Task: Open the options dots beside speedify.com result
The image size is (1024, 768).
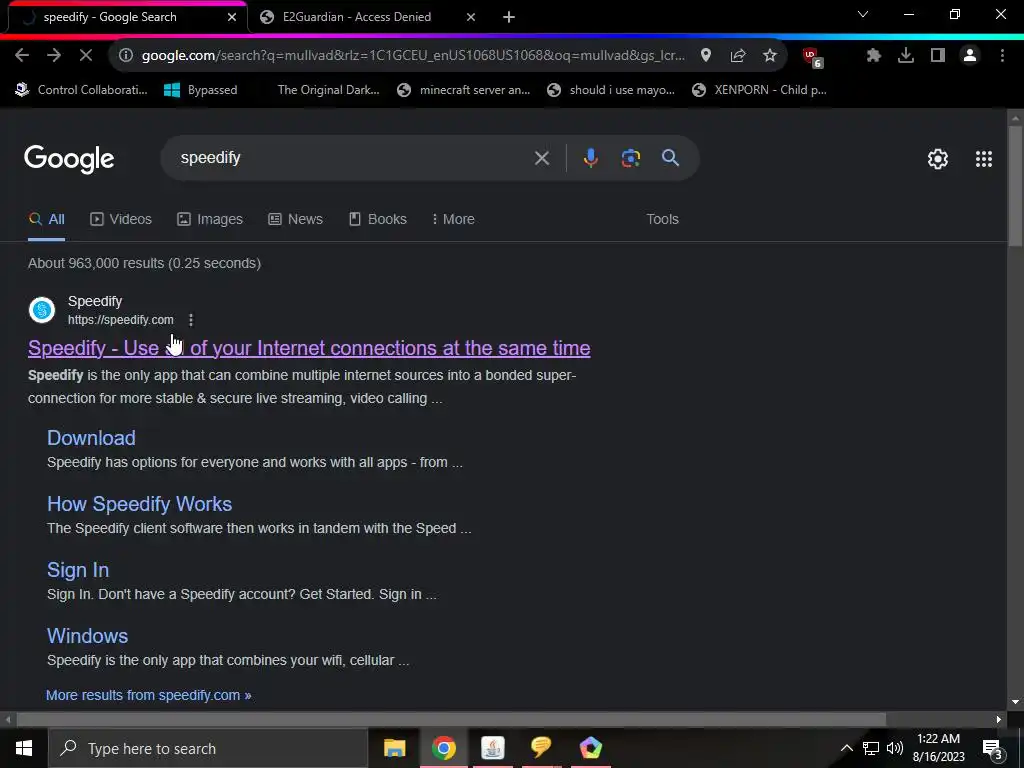Action: tap(191, 320)
